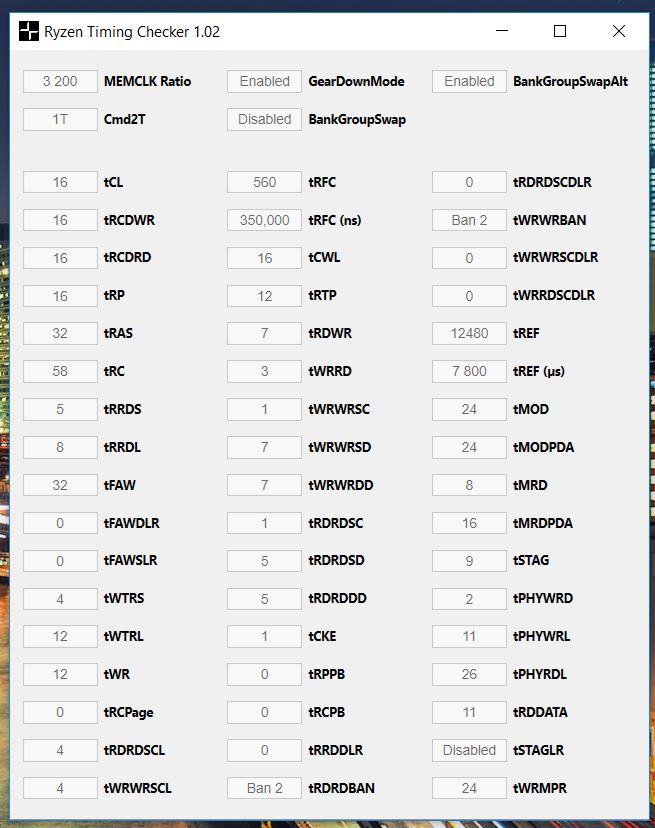
Task: Click the MEMCLK Ratio value field
Action: (60, 81)
